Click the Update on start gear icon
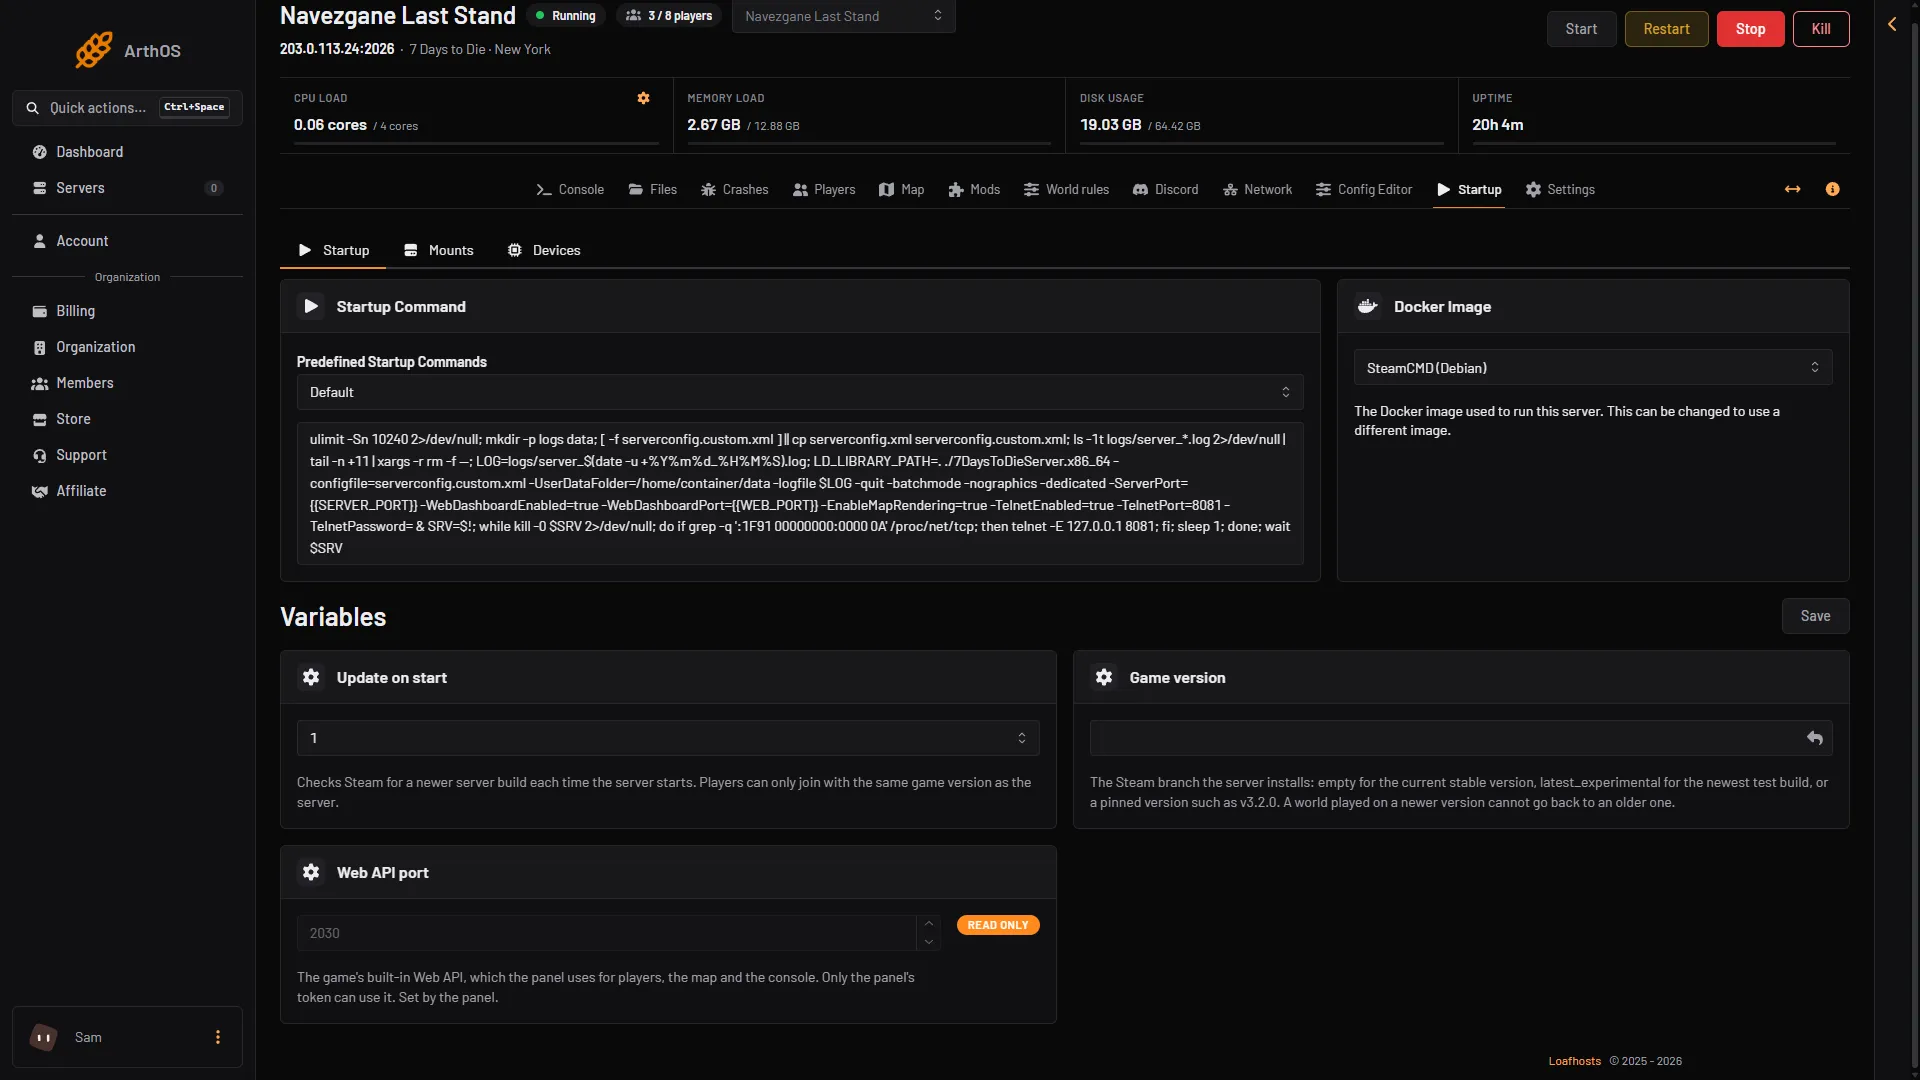 311,677
